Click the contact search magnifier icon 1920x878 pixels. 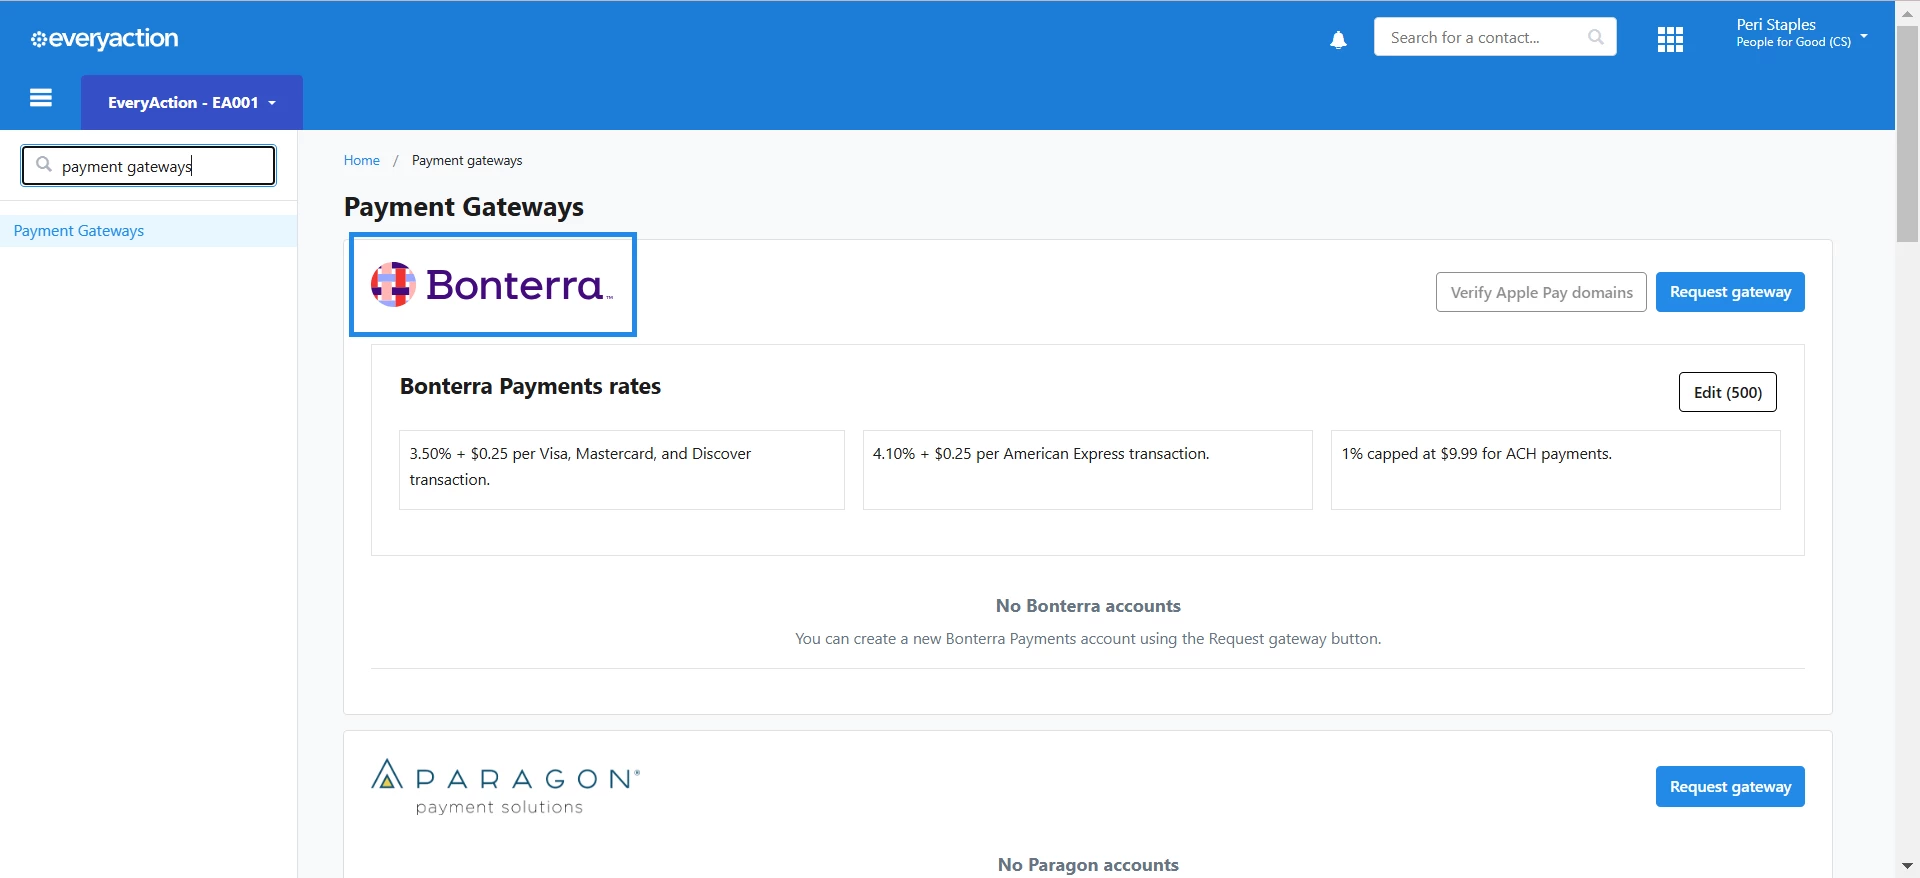tap(1595, 37)
